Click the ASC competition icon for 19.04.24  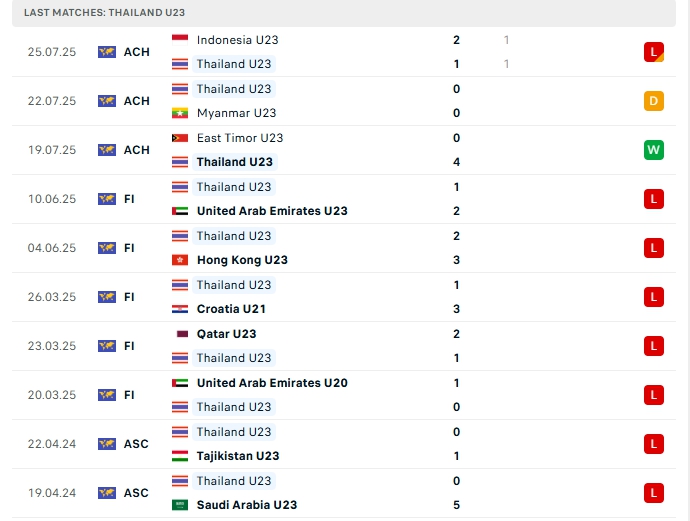click(107, 493)
